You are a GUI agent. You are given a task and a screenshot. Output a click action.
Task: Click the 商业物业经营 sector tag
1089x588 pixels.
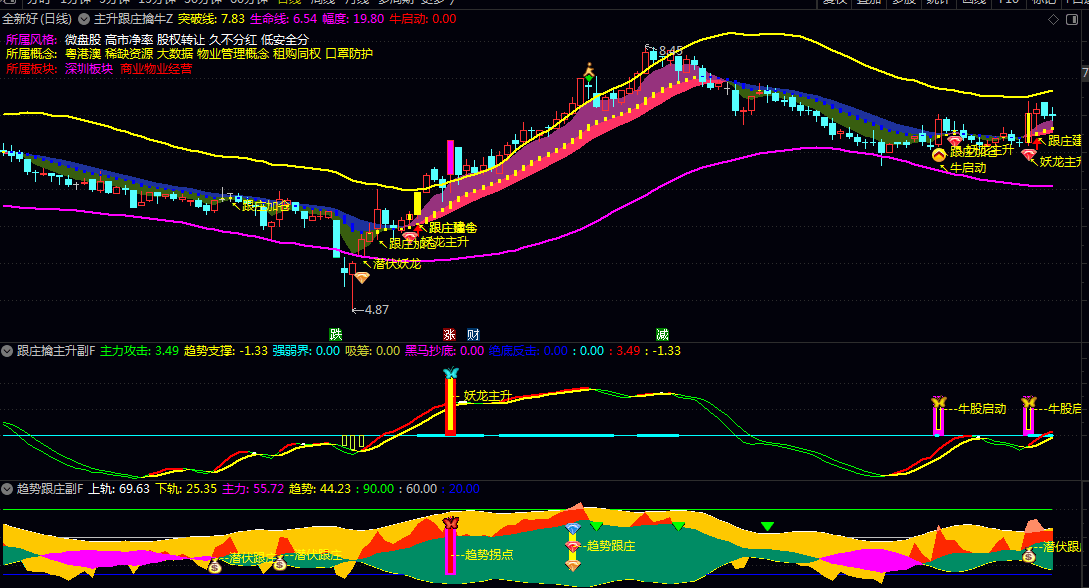[x=156, y=69]
